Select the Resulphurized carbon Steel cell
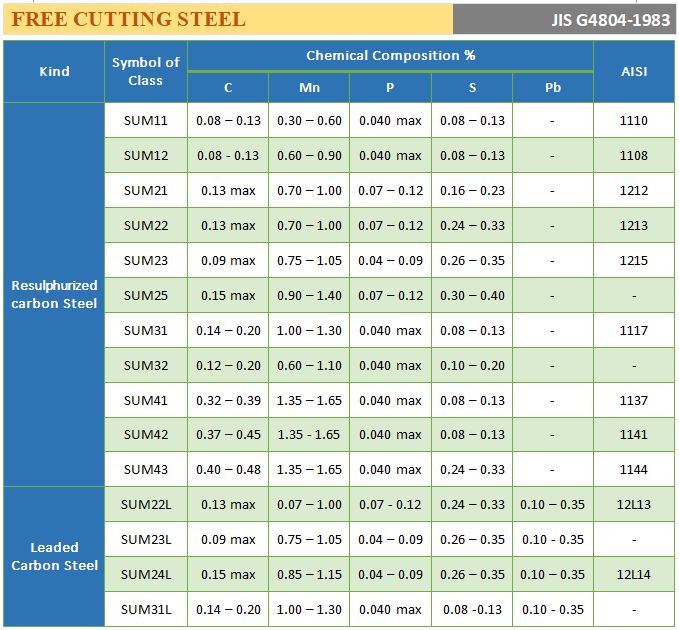This screenshot has height=630, width=679. pos(54,294)
